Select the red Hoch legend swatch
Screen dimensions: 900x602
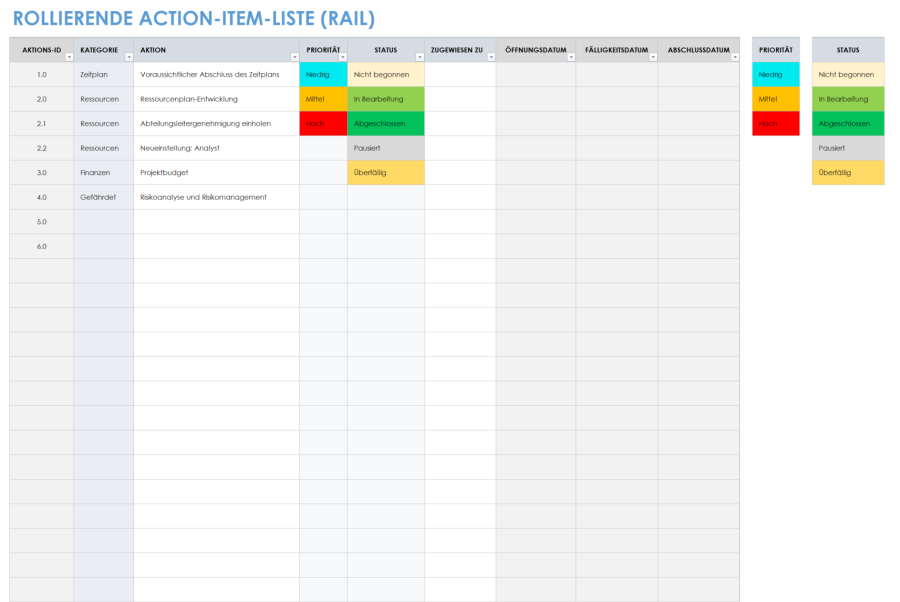(x=776, y=123)
